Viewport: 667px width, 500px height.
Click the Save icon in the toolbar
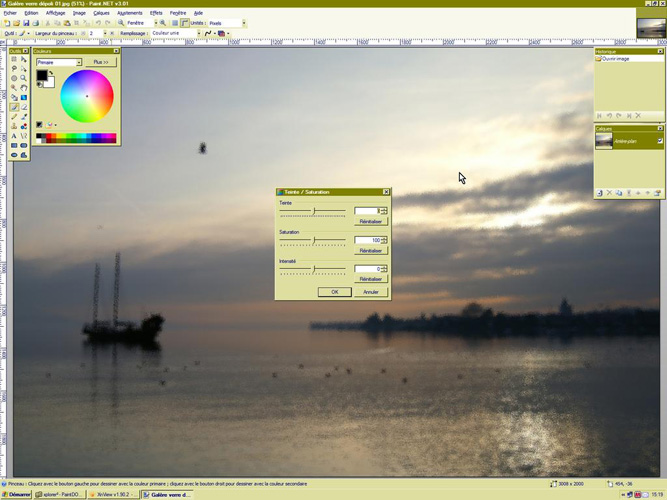26,23
